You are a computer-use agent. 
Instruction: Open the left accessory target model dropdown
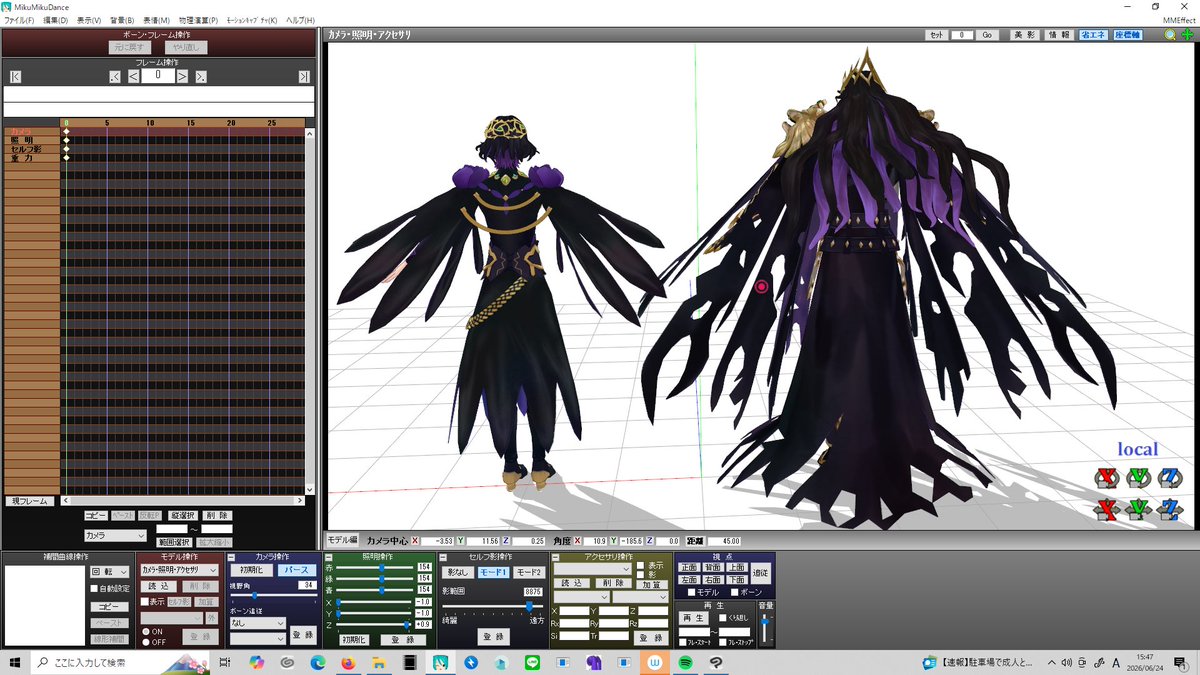(x=581, y=596)
